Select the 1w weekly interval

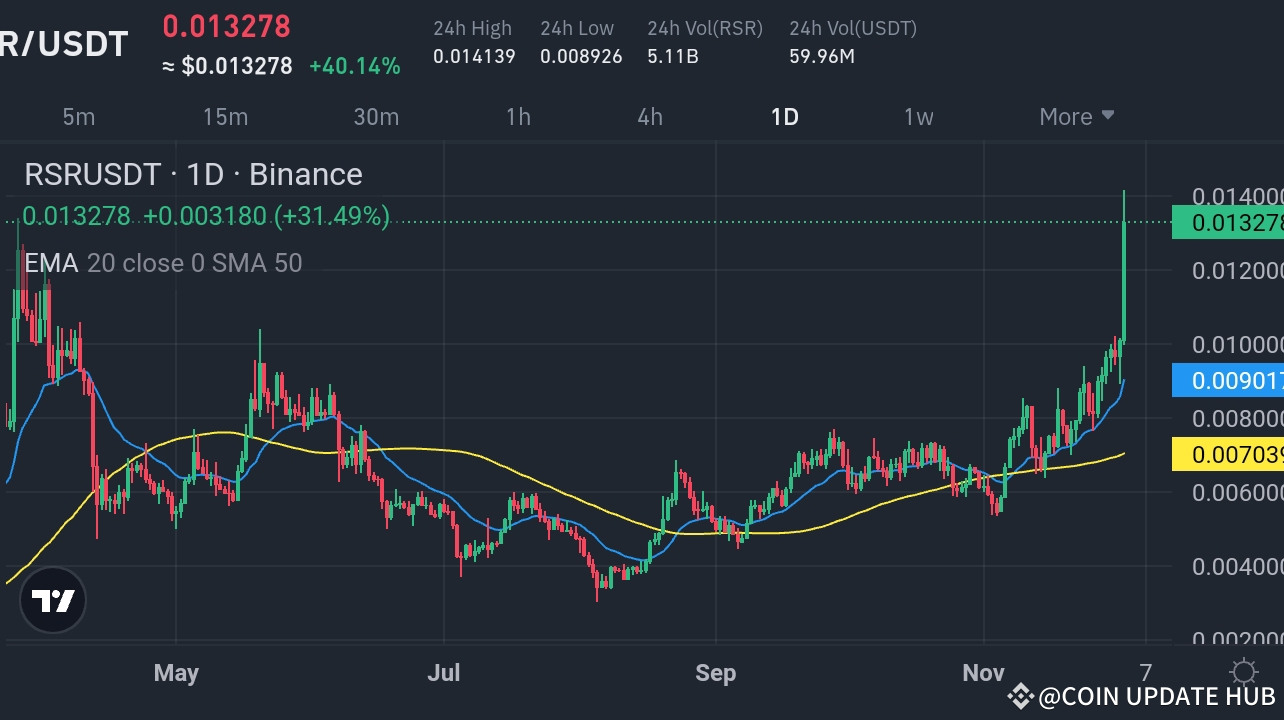click(x=918, y=116)
